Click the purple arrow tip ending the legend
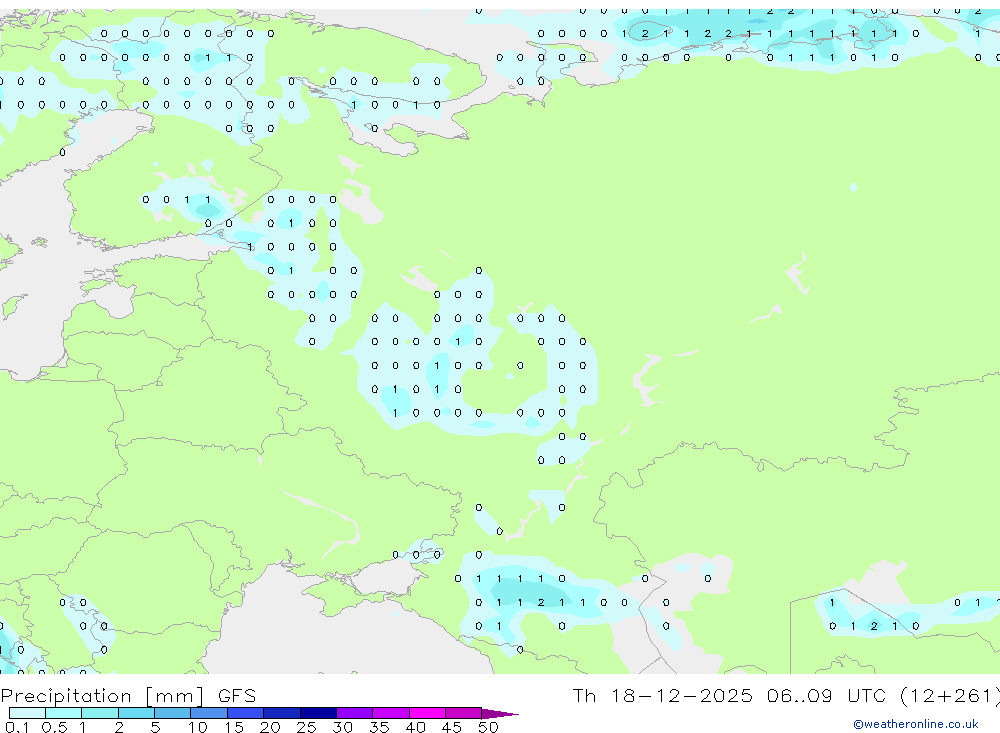Viewport: 1000px width, 733px height. click(x=499, y=714)
